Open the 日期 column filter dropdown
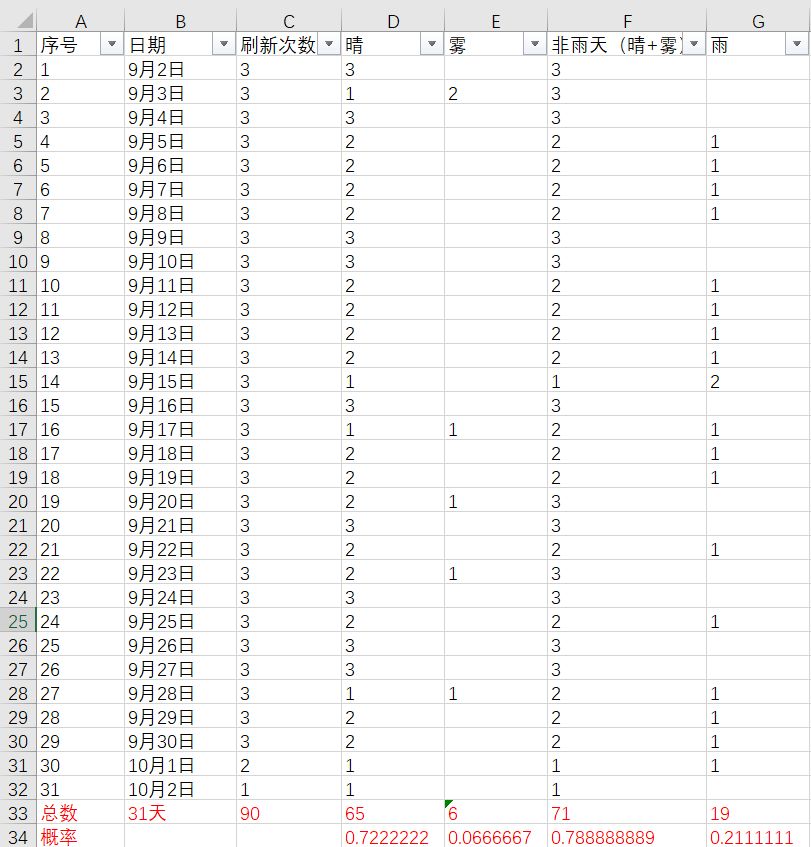 point(224,44)
